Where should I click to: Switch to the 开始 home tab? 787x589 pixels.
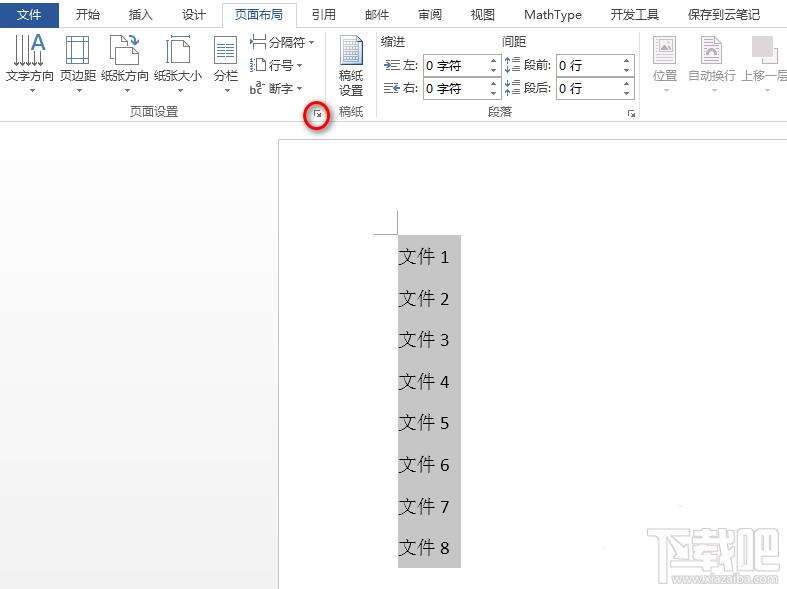[x=88, y=15]
